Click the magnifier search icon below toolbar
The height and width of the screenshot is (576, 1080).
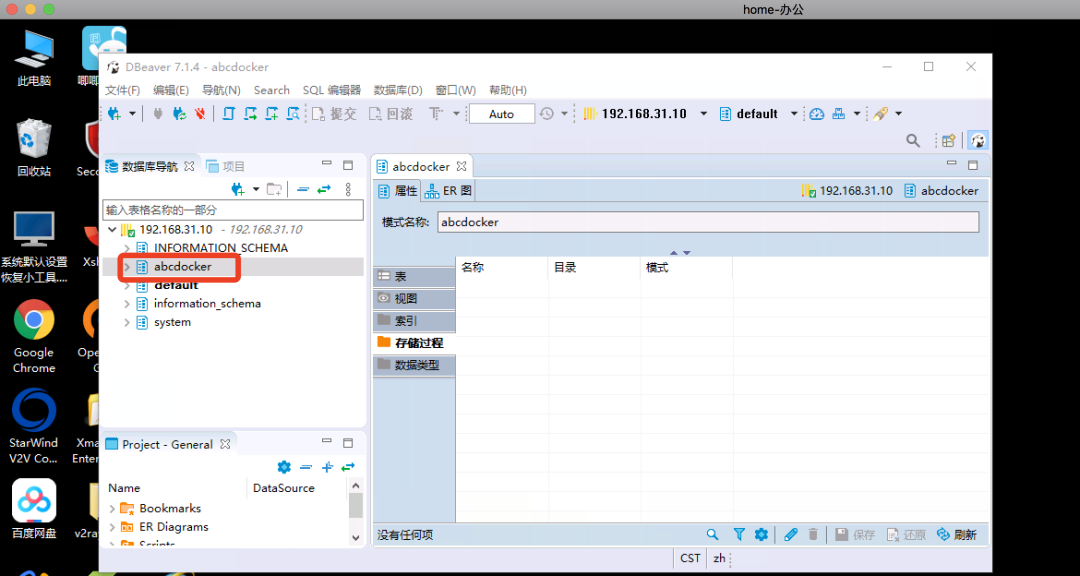point(913,141)
